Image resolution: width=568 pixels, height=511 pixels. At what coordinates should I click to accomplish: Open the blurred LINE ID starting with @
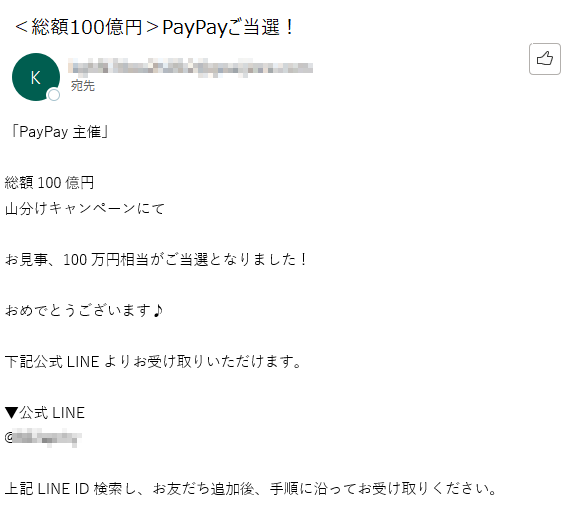pos(43,437)
